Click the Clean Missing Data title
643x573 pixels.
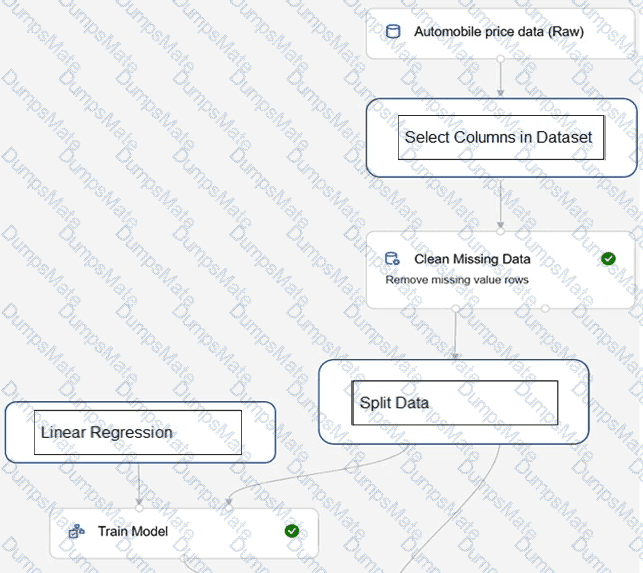472,259
